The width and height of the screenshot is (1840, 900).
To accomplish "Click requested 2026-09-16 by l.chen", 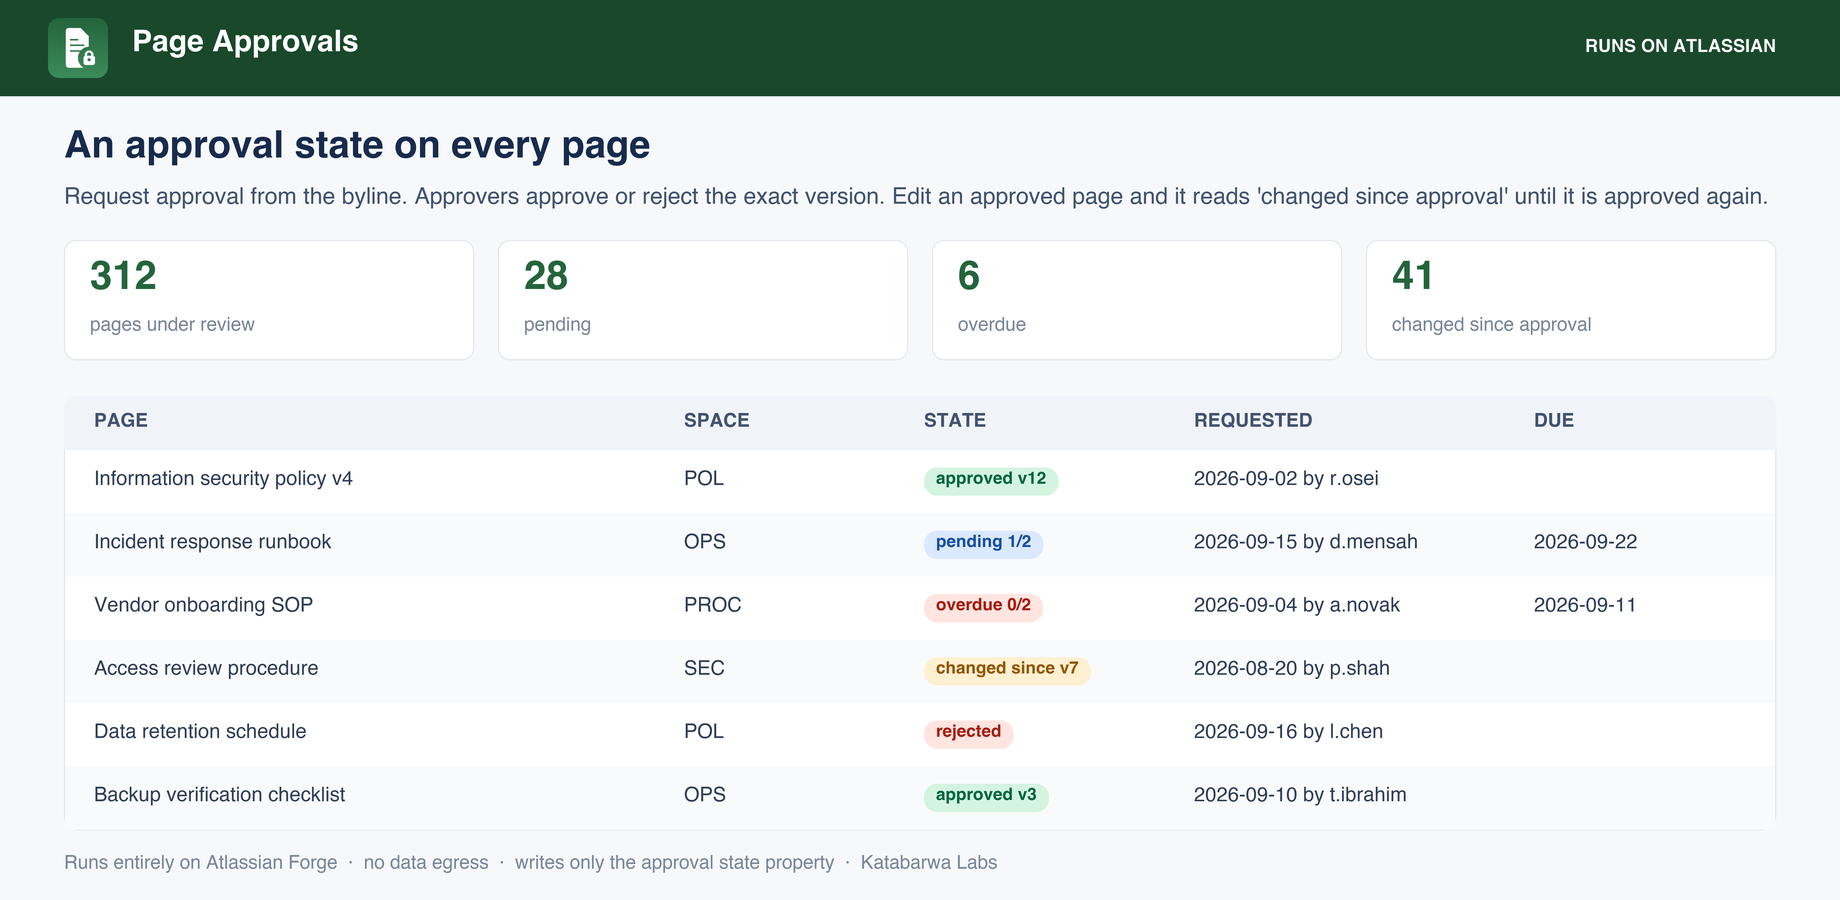I will tap(1288, 731).
